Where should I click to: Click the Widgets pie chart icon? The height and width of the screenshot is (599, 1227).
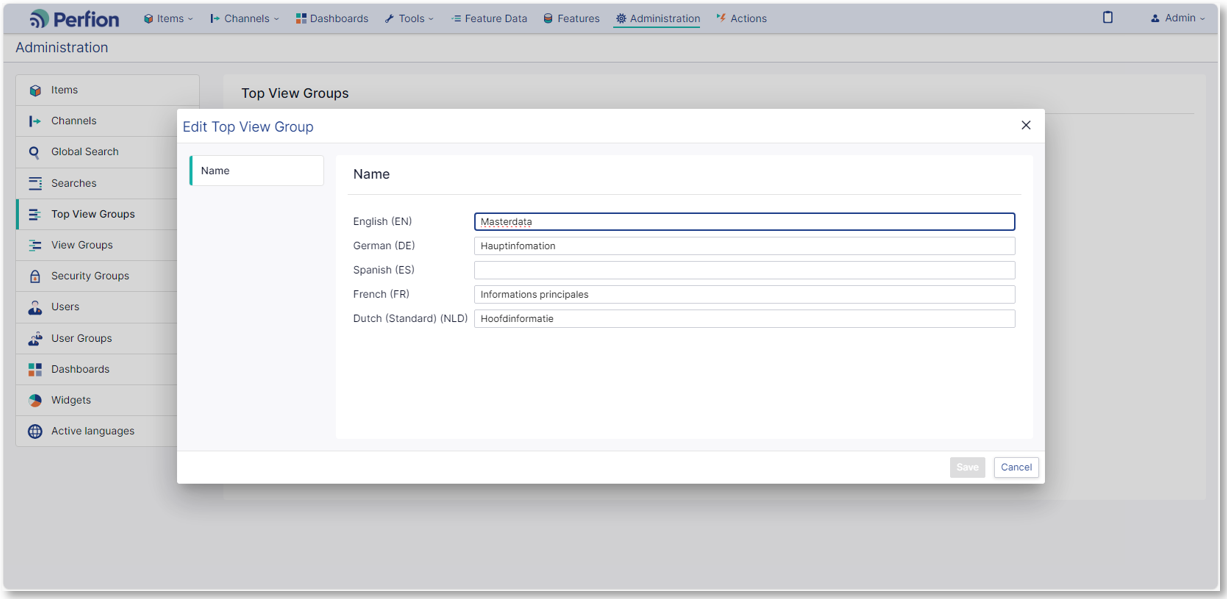tap(35, 400)
